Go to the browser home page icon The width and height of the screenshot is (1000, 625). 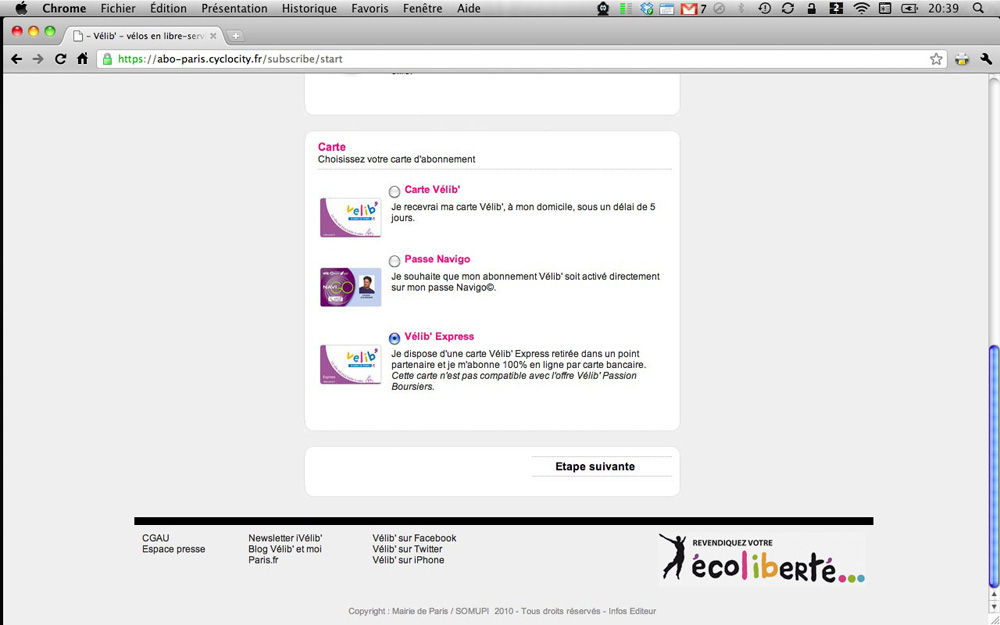[x=82, y=59]
